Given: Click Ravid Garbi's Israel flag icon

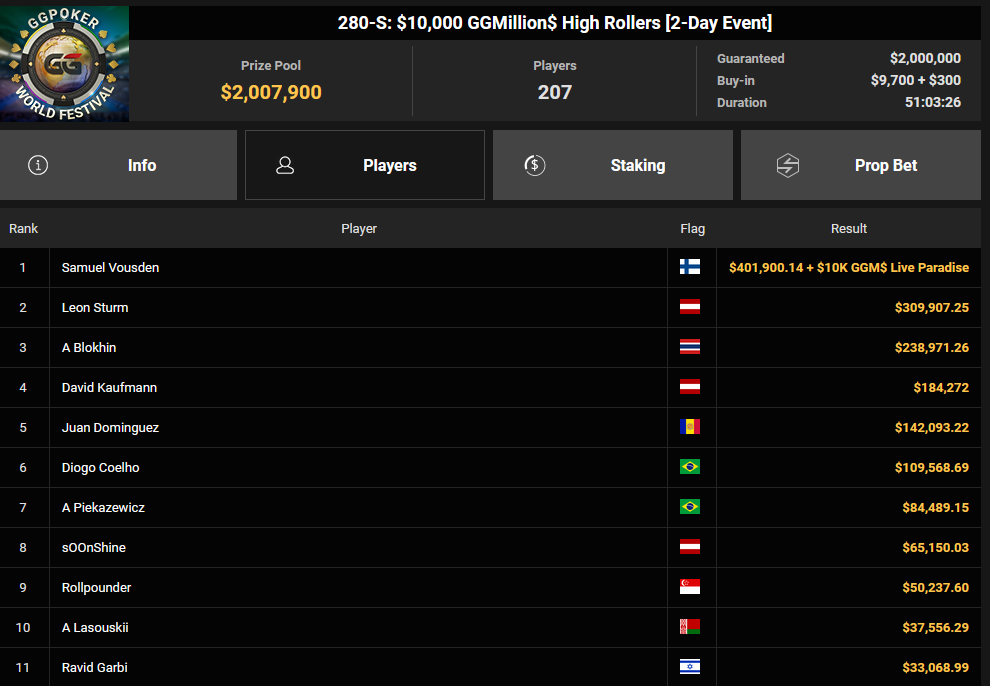Looking at the screenshot, I should pos(689,667).
